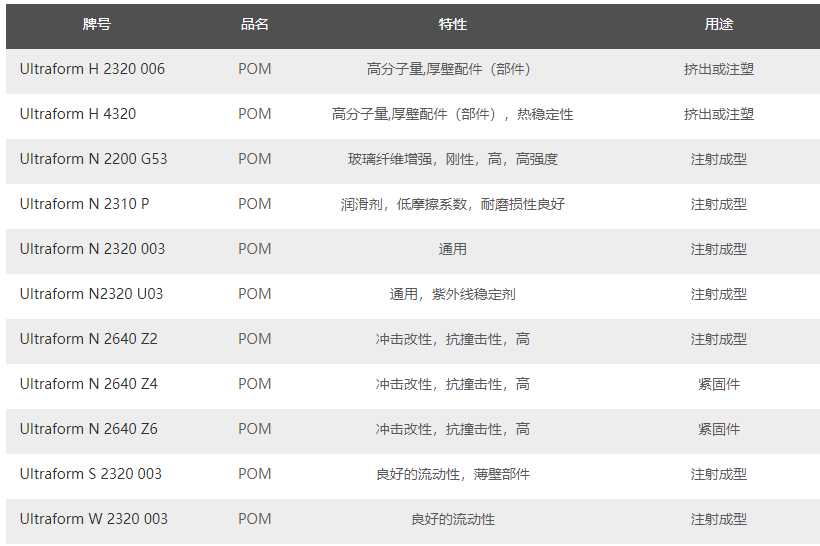Click 挤出或注塑 in the Ultraform H 4320 row
Image resolution: width=820 pixels, height=546 pixels.
718,114
